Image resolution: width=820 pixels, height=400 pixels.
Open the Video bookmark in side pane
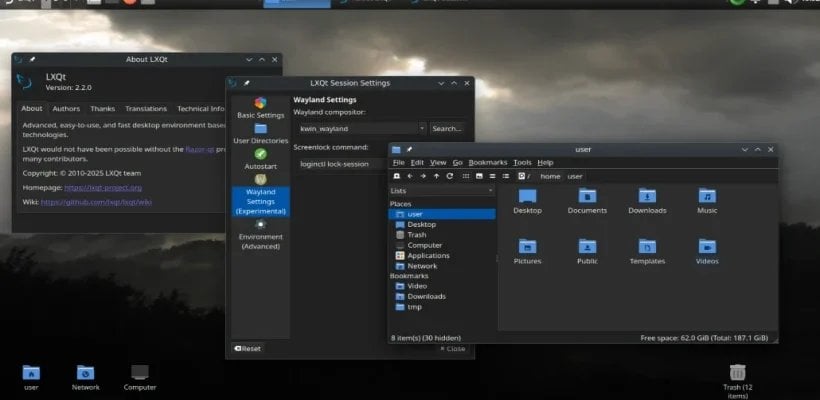442,286
